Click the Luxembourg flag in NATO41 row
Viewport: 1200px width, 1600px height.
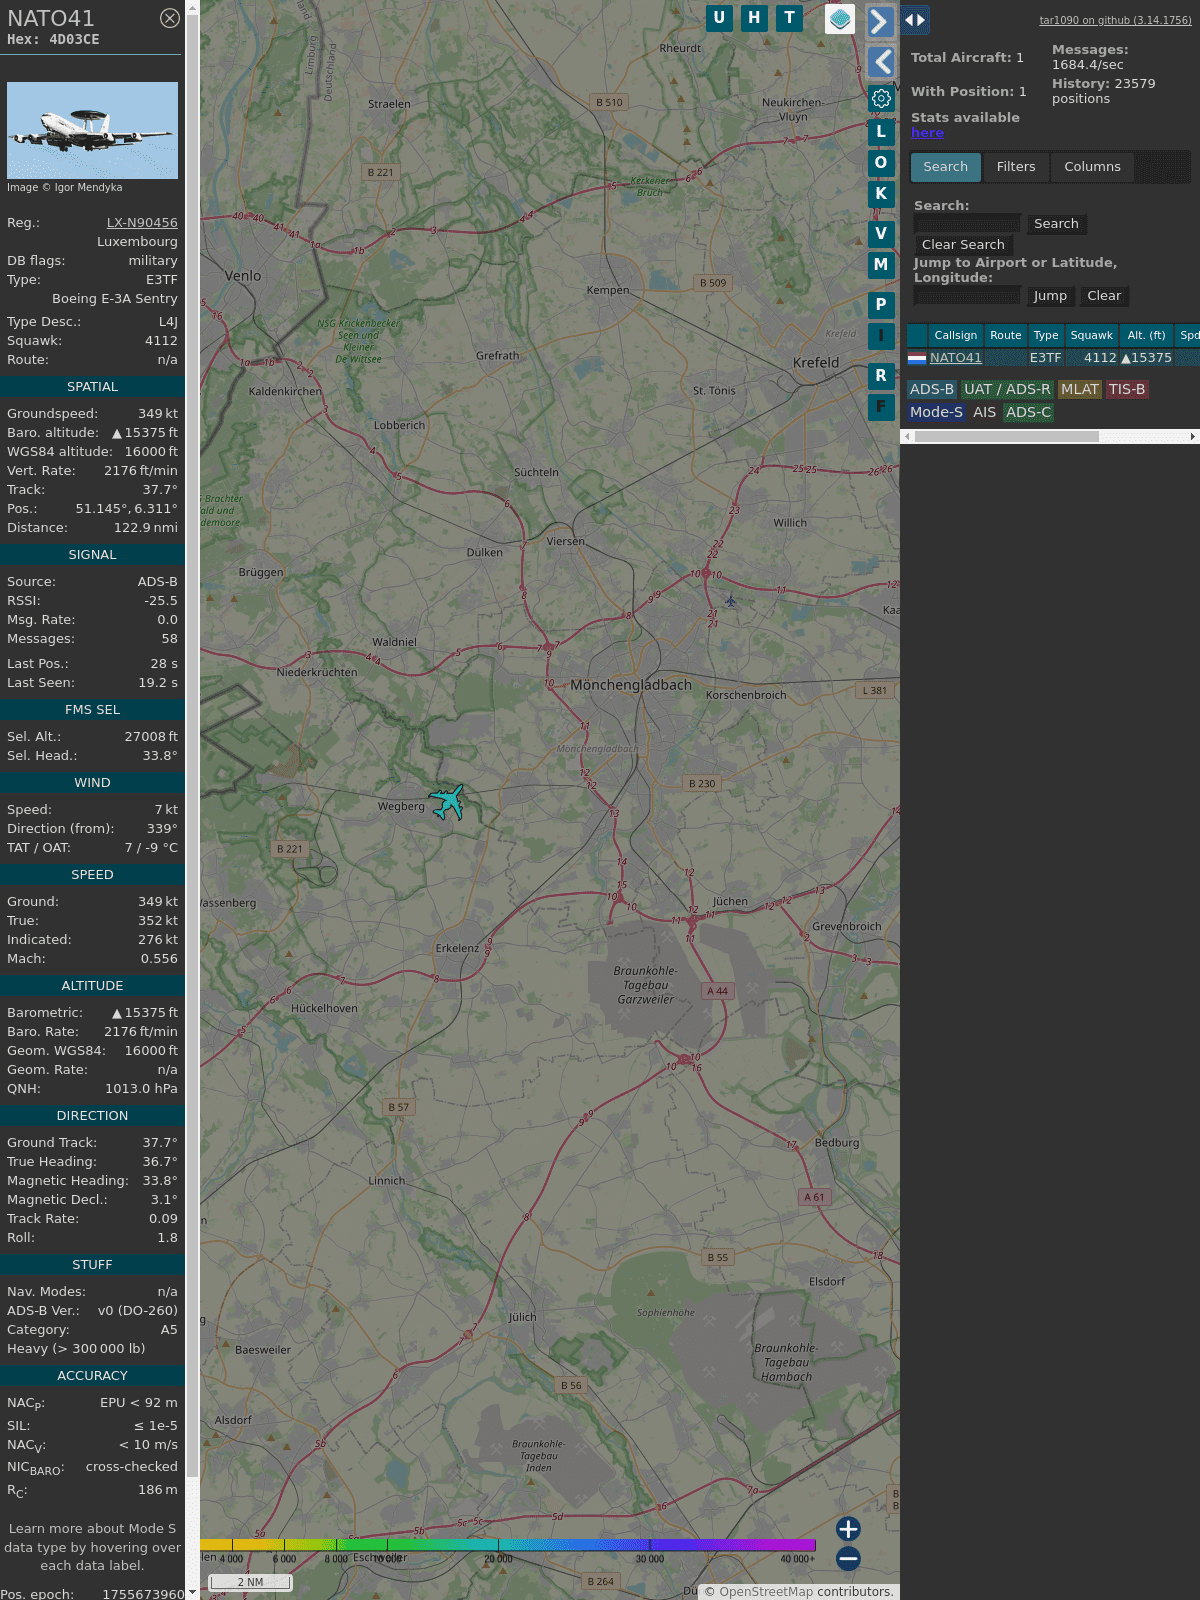tap(917, 358)
